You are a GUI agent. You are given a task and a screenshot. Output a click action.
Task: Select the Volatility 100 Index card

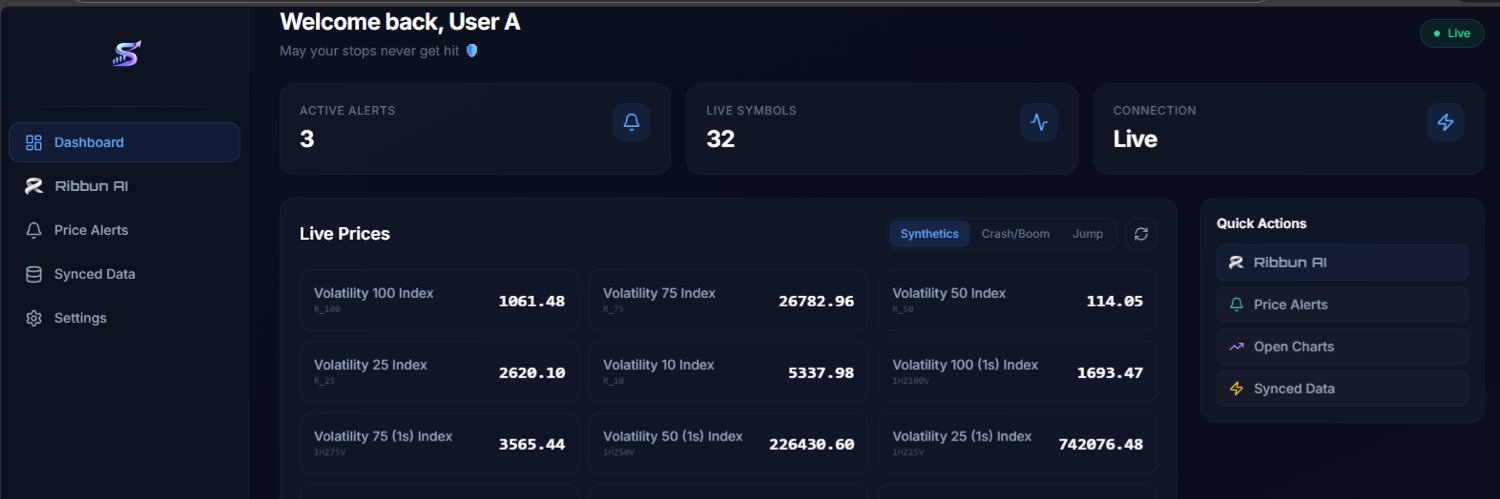(439, 300)
